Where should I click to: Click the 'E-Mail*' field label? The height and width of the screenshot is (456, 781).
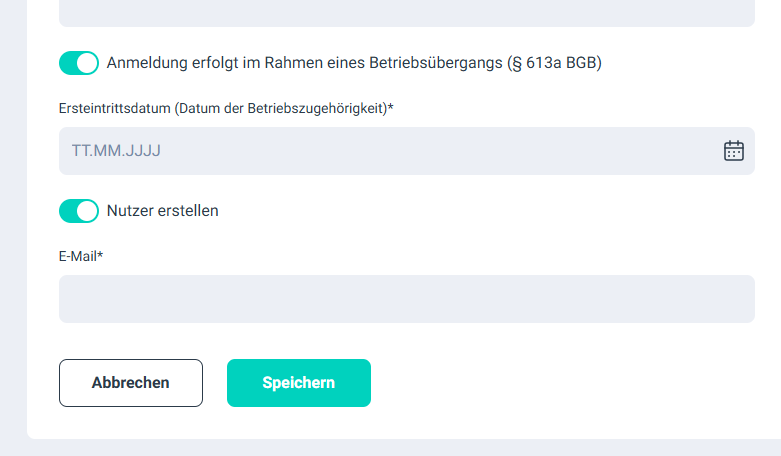click(81, 257)
